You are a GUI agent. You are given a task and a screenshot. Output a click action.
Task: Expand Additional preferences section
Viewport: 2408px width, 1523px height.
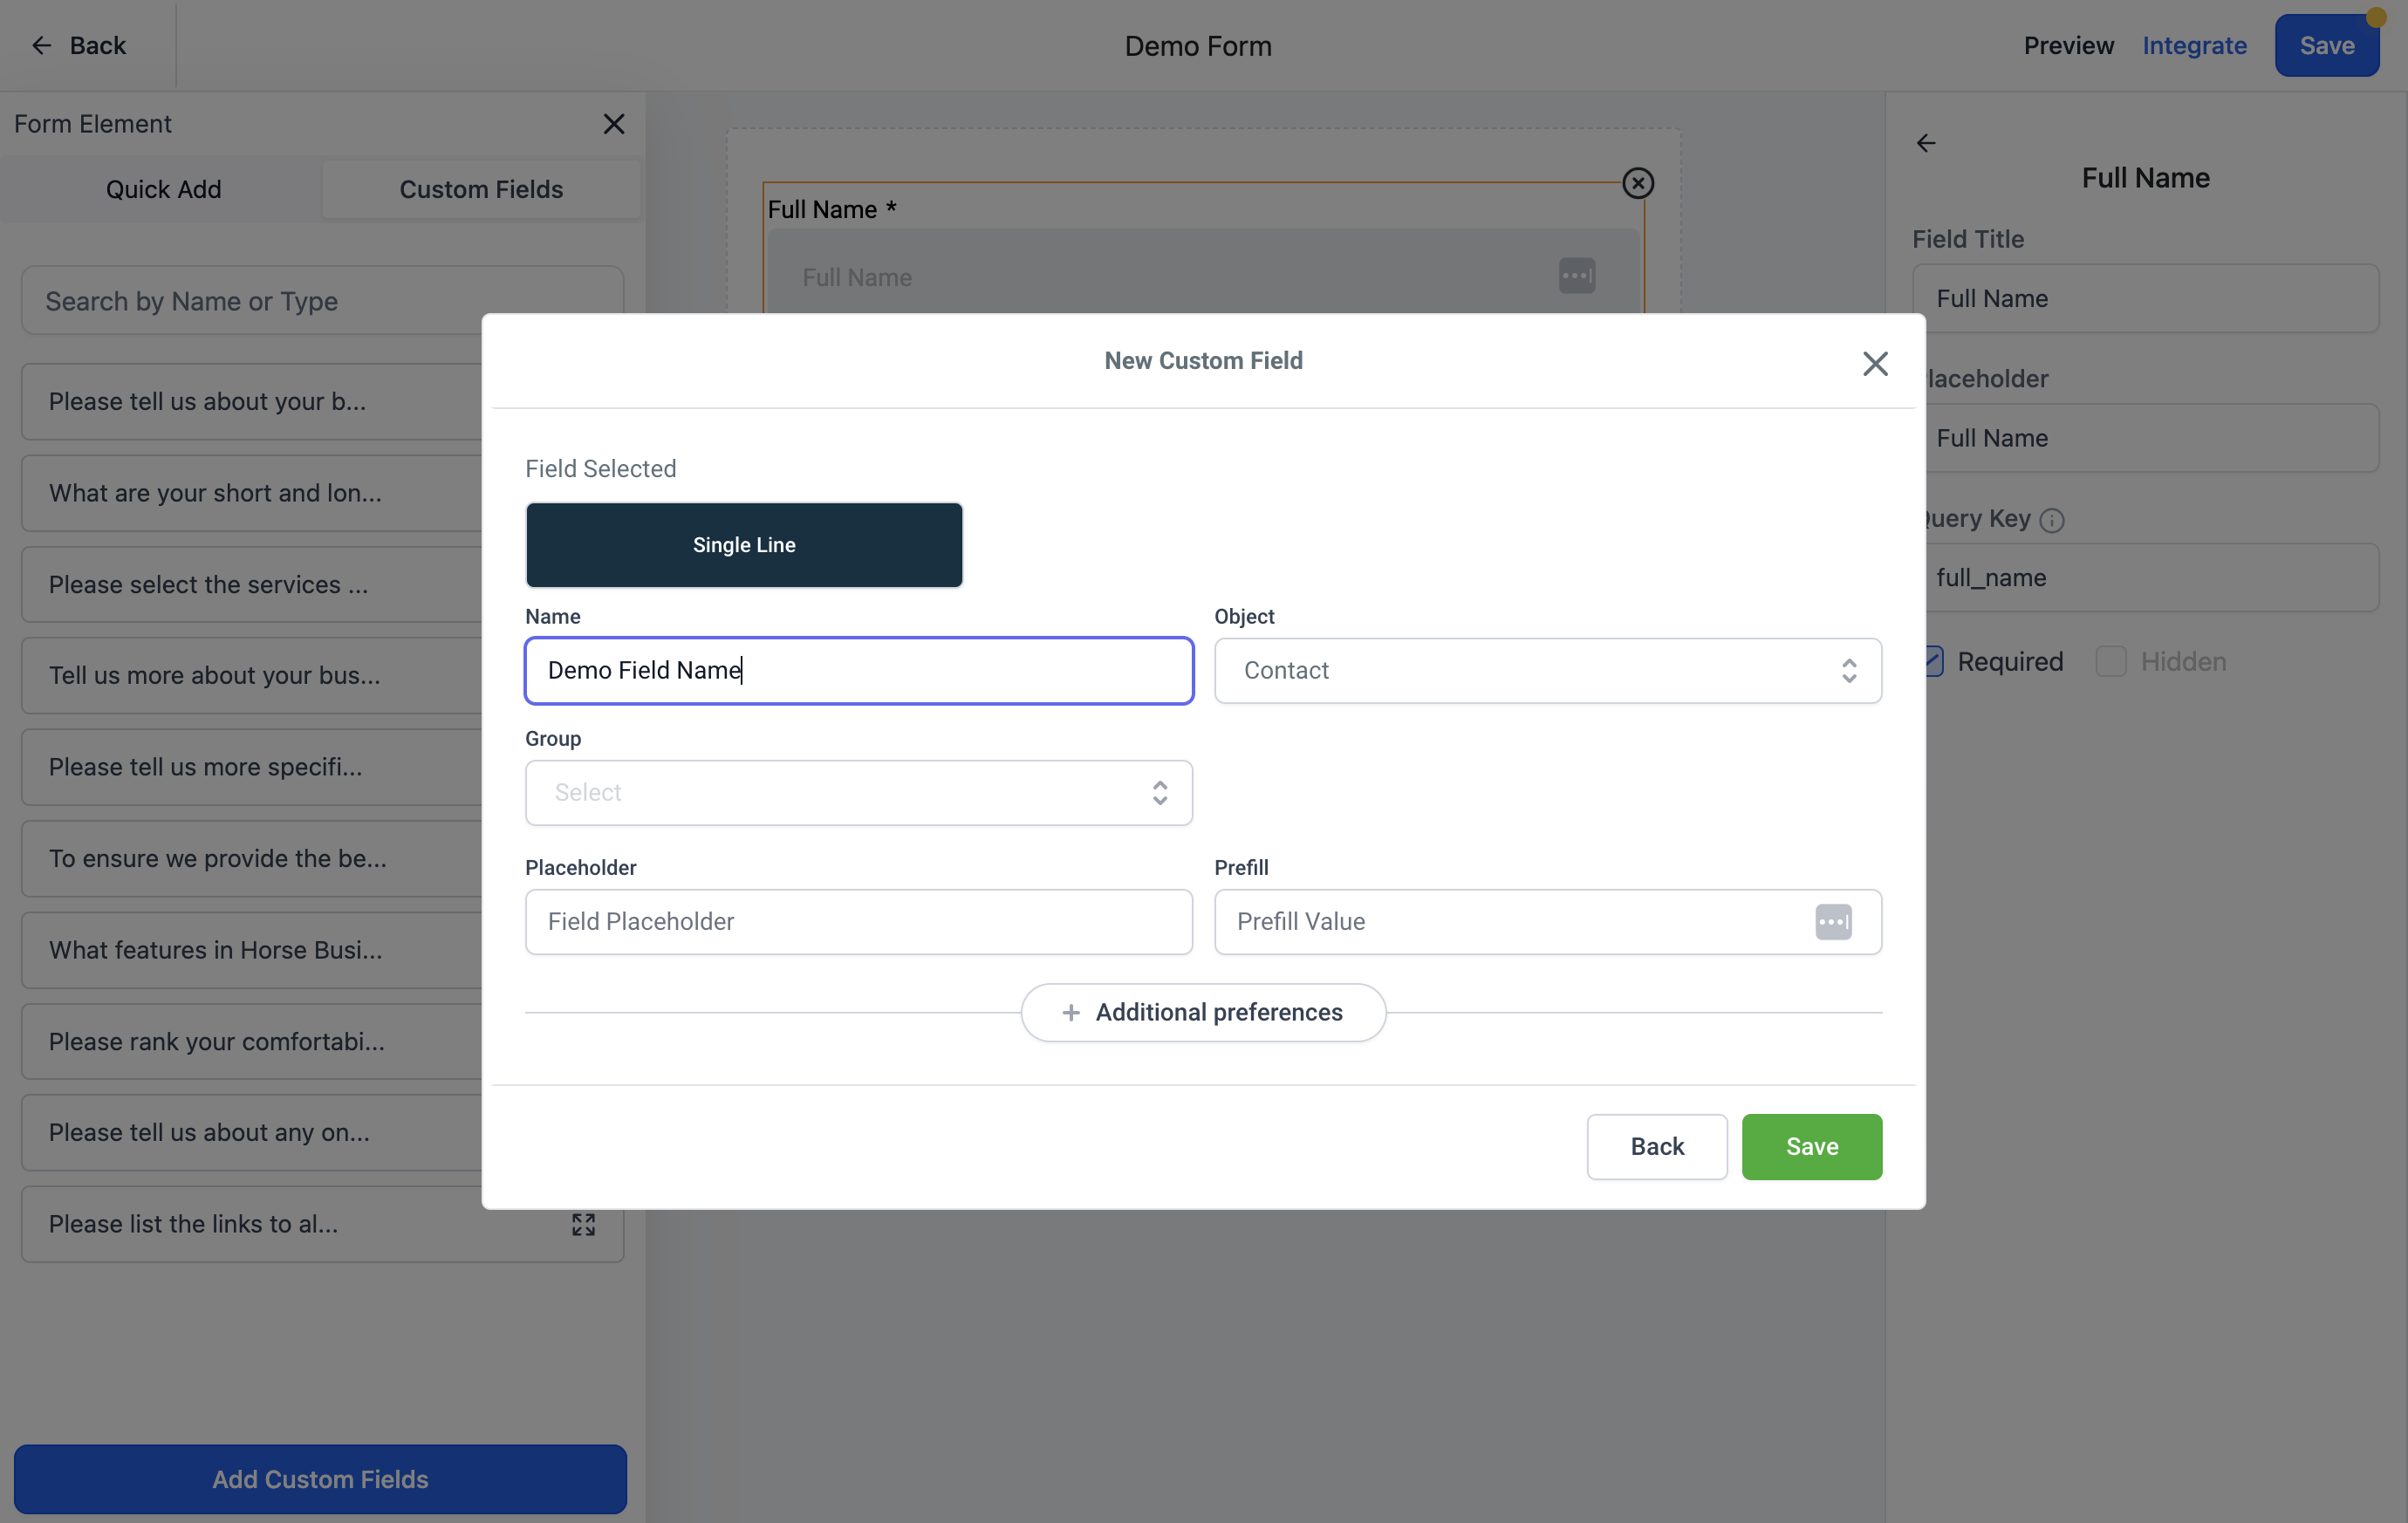coord(1203,1013)
